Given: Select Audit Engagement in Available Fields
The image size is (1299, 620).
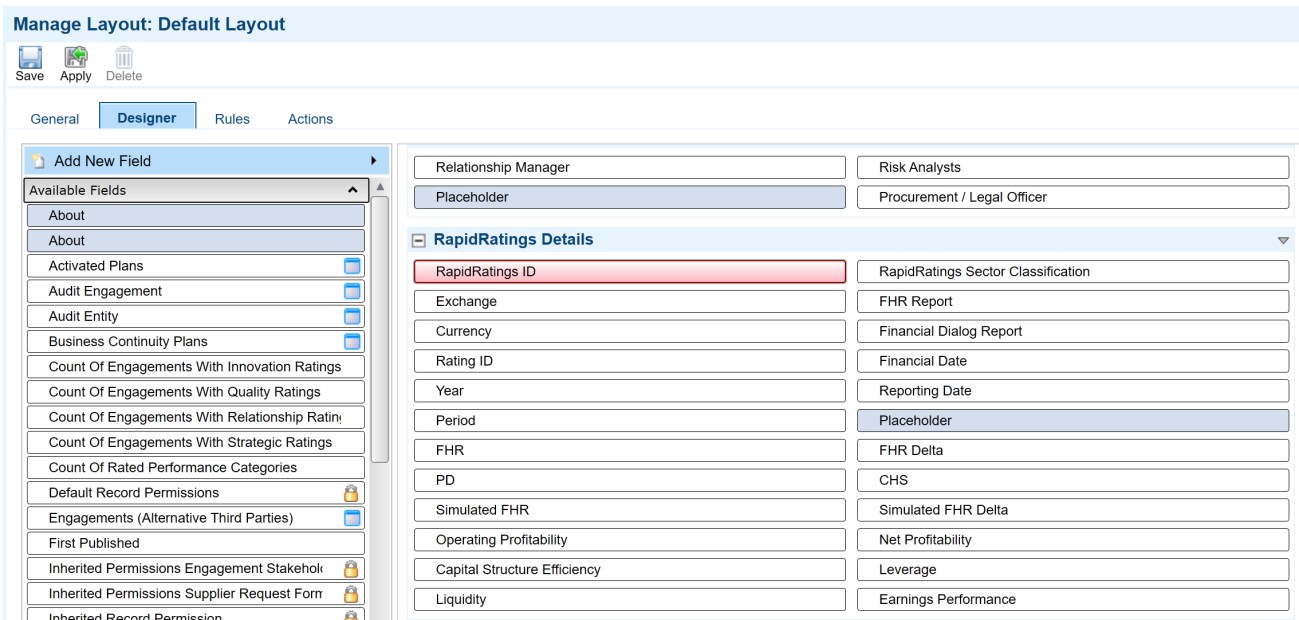Looking at the screenshot, I should (x=196, y=291).
